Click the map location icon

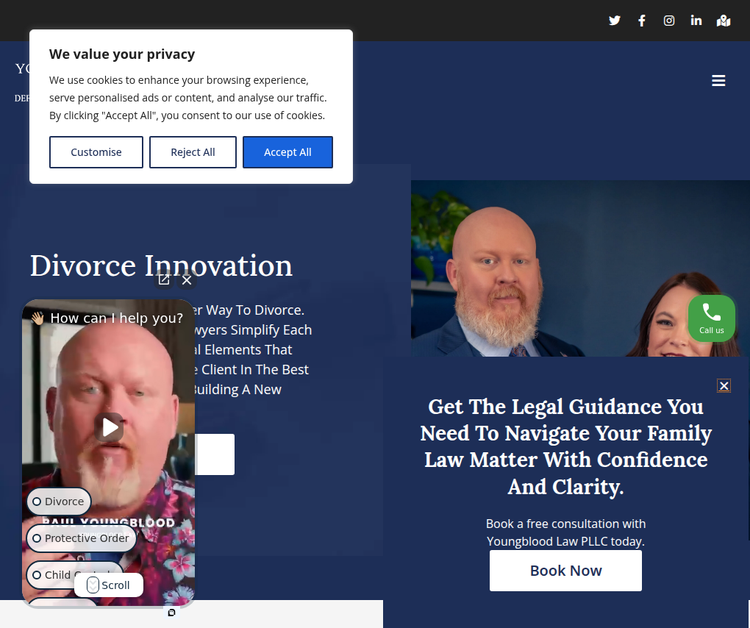coord(723,21)
